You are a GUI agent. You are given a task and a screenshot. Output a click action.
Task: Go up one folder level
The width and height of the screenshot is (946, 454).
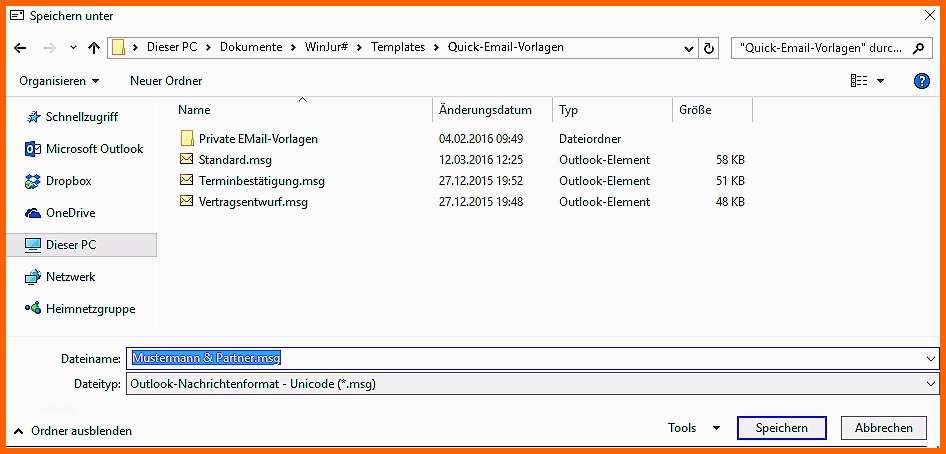click(94, 48)
